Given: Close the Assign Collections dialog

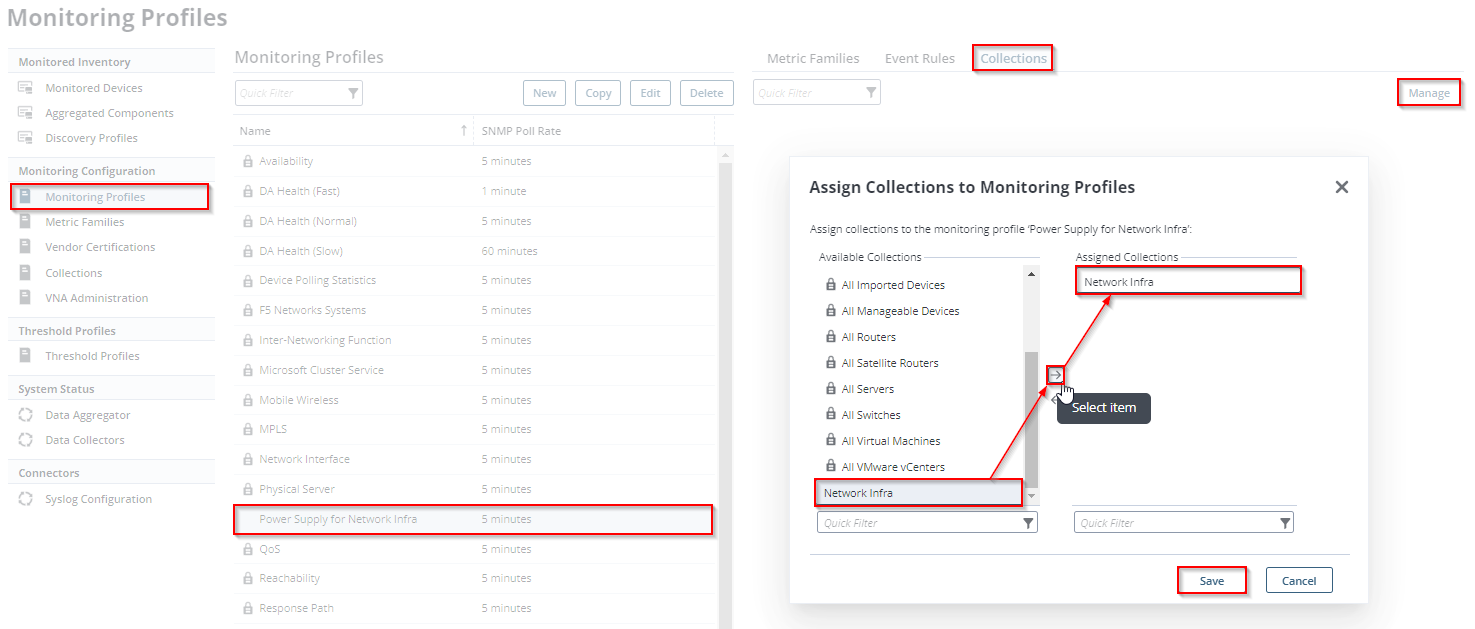Looking at the screenshot, I should (1341, 187).
